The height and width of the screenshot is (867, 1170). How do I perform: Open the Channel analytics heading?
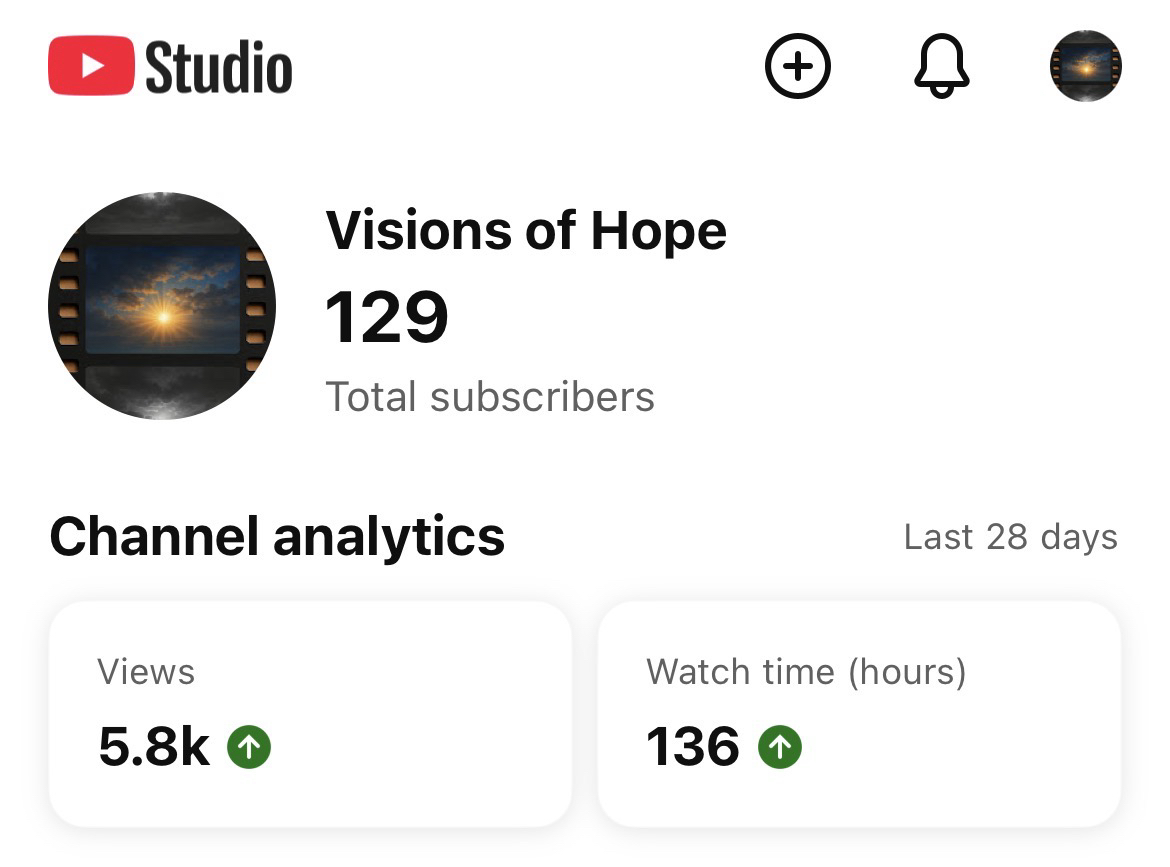(277, 536)
